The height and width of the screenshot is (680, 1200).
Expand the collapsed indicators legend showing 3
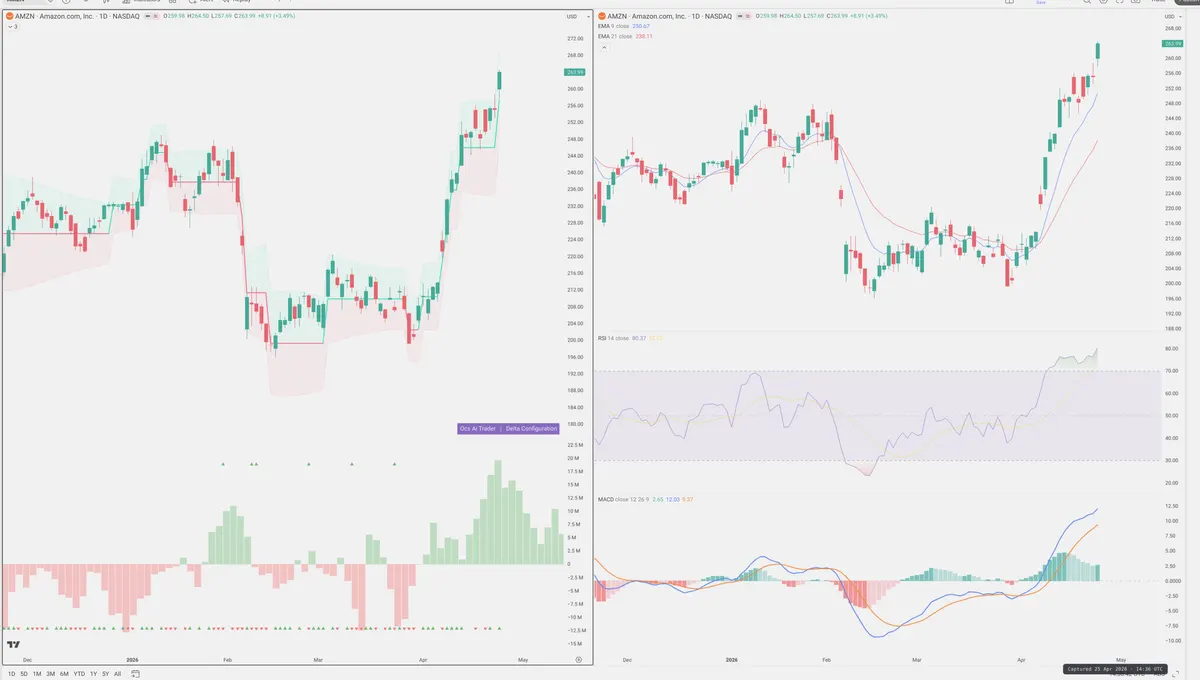click(x=12, y=27)
